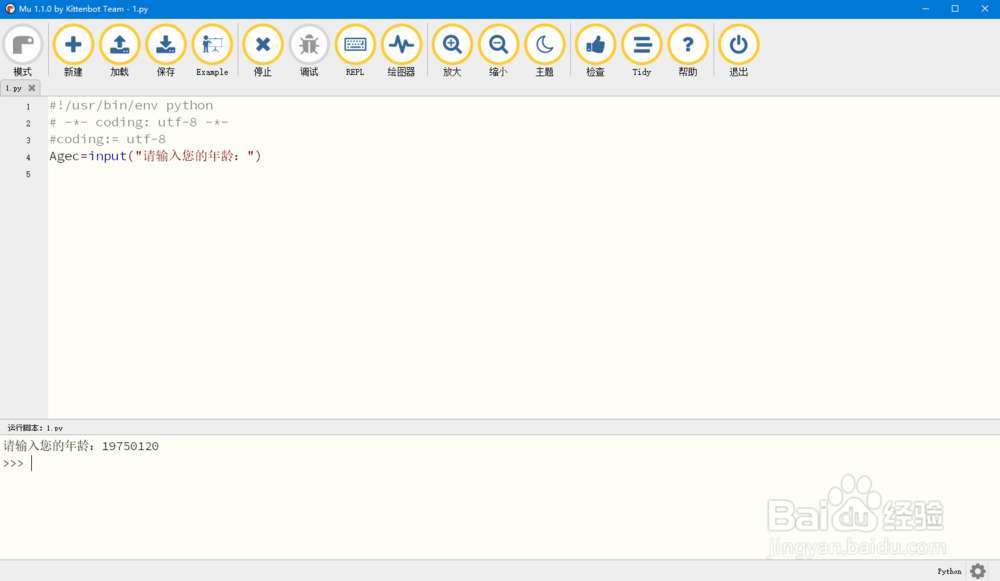Screen dimensions: 1000x581
Task: Open 帮助 help
Action: (x=688, y=51)
